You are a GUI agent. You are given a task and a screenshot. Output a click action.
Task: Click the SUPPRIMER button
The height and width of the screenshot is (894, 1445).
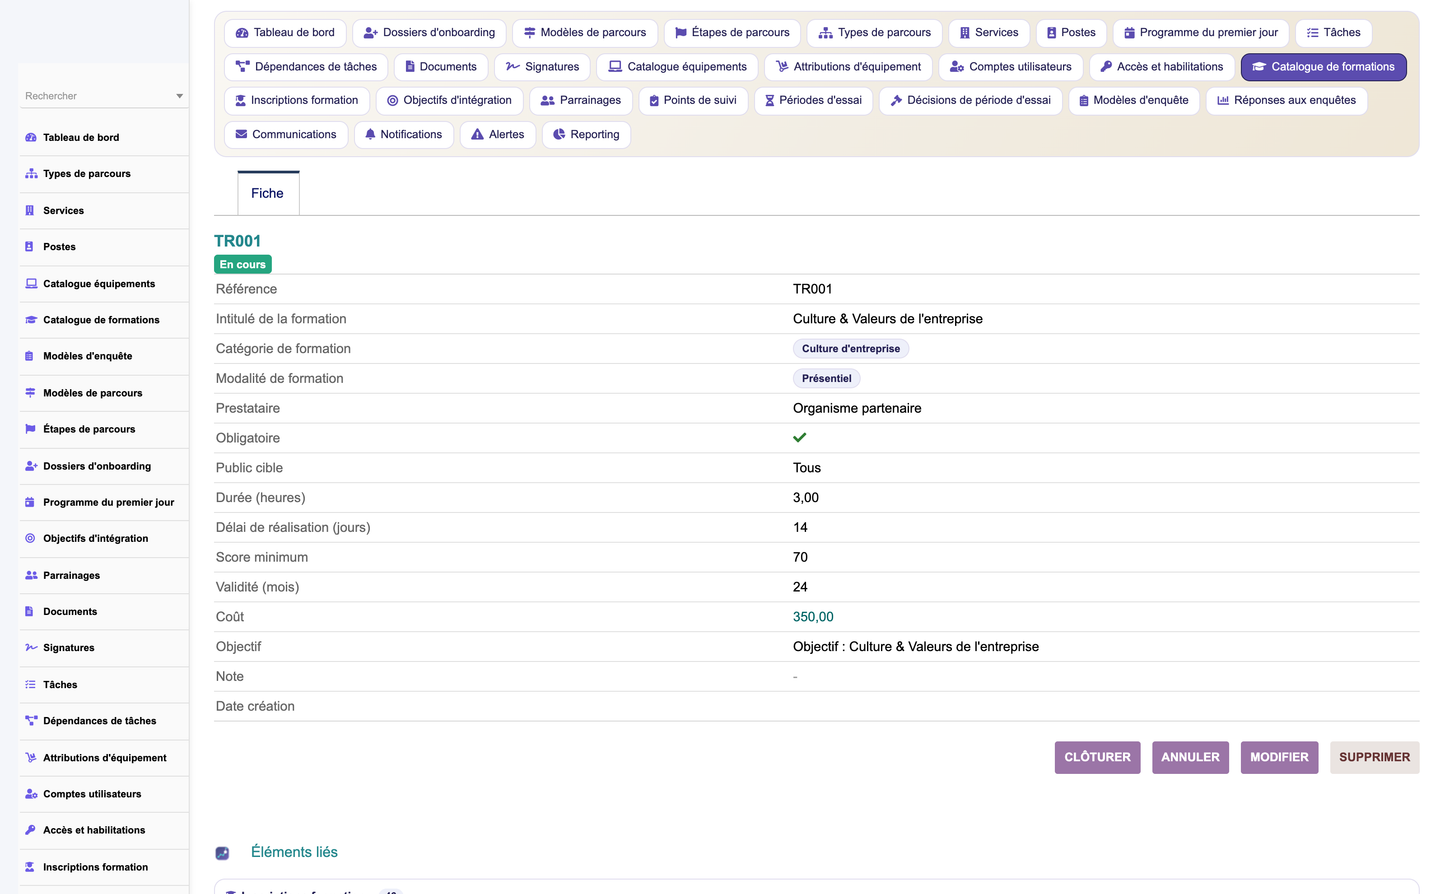[x=1374, y=758]
